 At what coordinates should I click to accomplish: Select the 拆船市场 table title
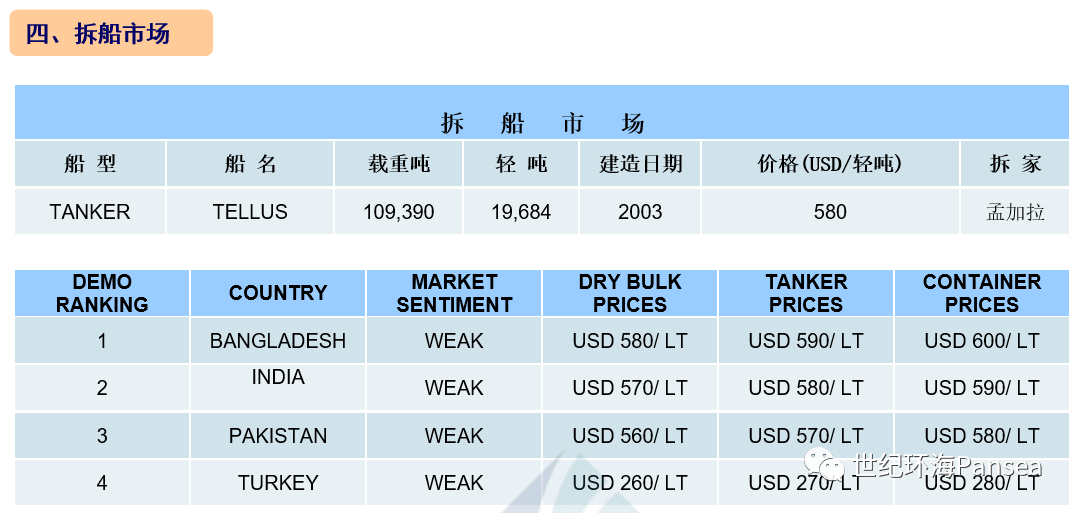coord(542,124)
